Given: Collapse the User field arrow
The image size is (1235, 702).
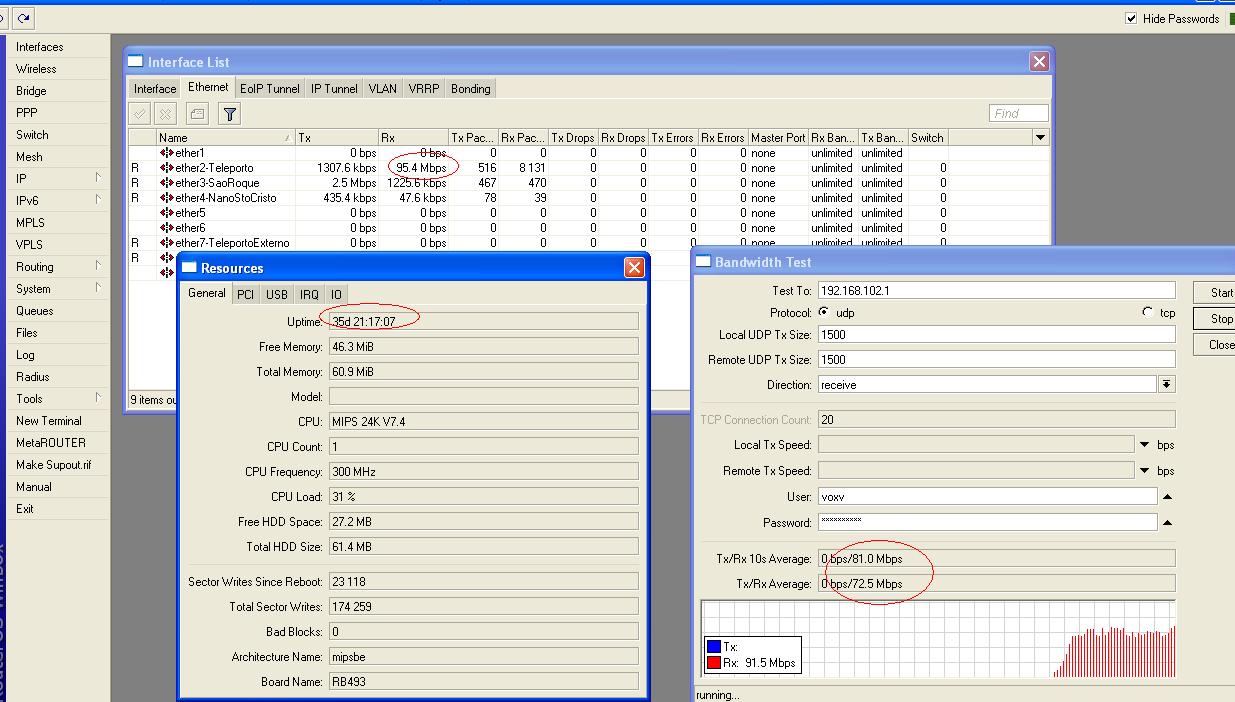Looking at the screenshot, I should pyautogui.click(x=1167, y=496).
